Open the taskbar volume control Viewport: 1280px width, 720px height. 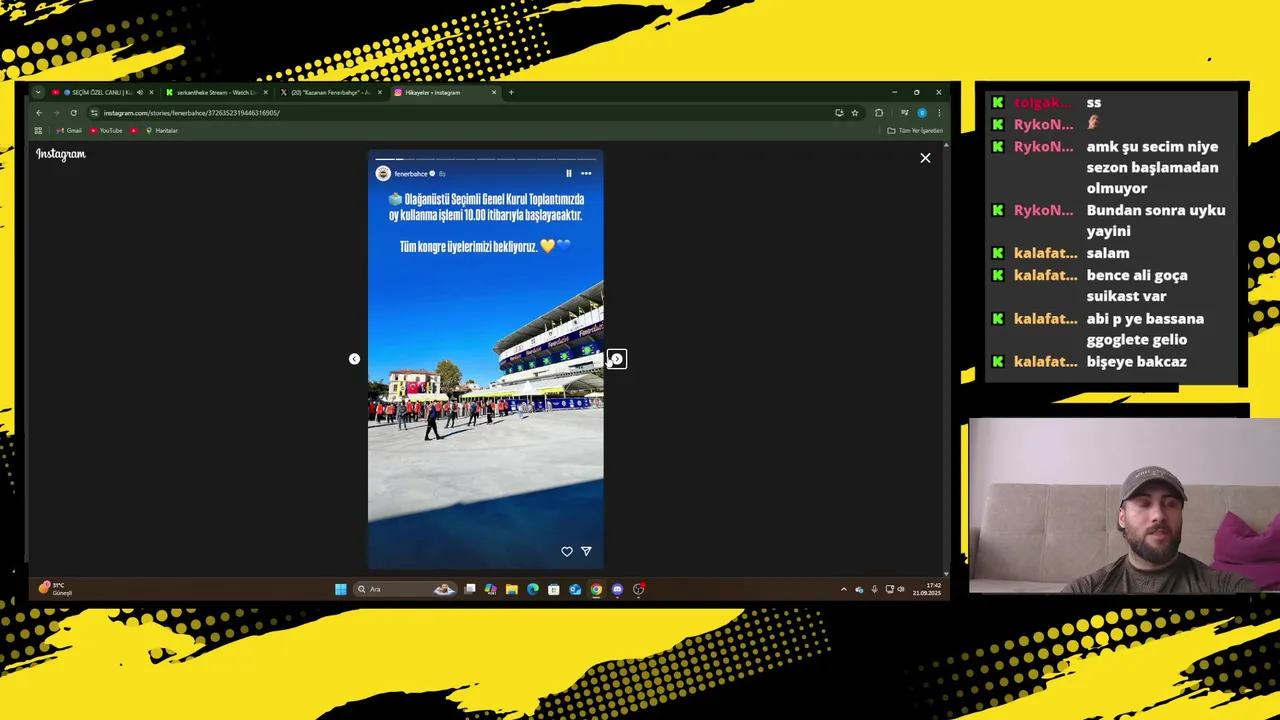[x=900, y=589]
